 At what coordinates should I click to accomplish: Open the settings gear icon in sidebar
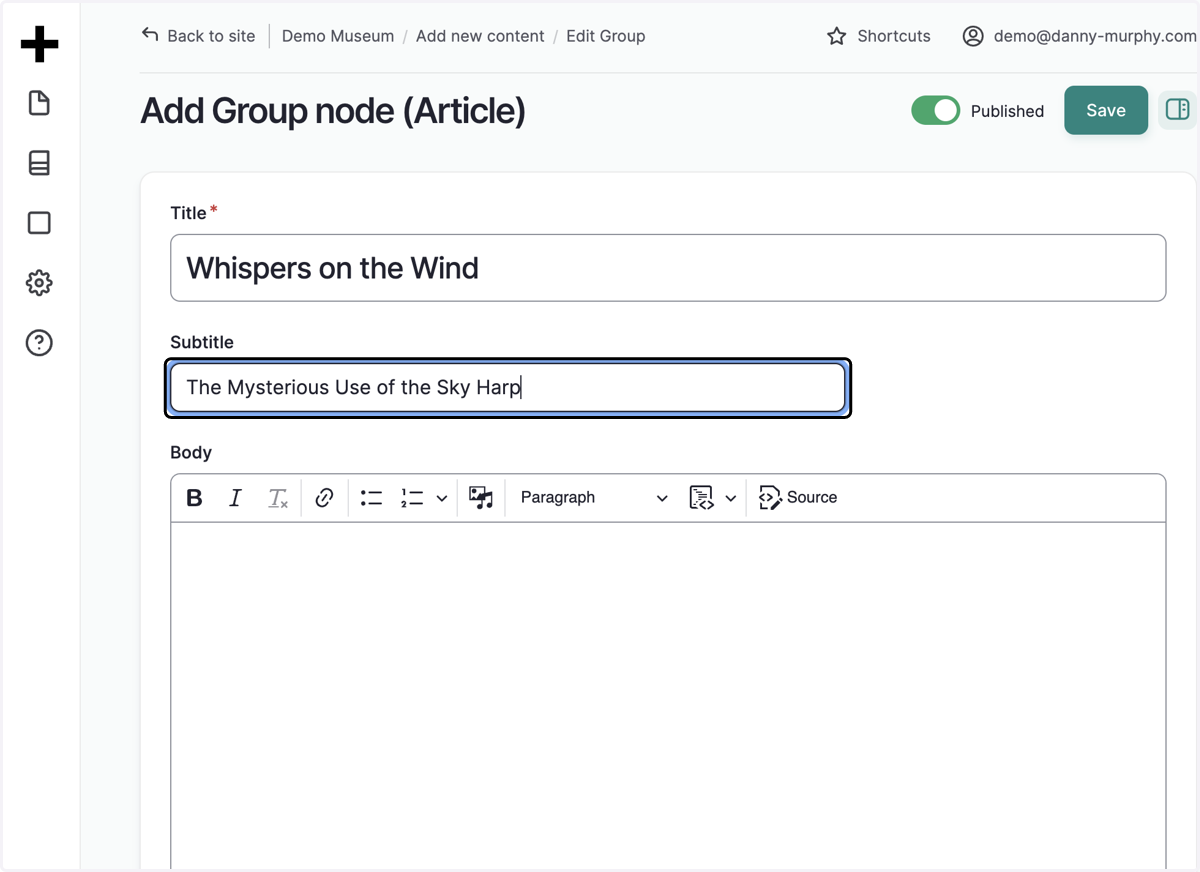[x=39, y=283]
